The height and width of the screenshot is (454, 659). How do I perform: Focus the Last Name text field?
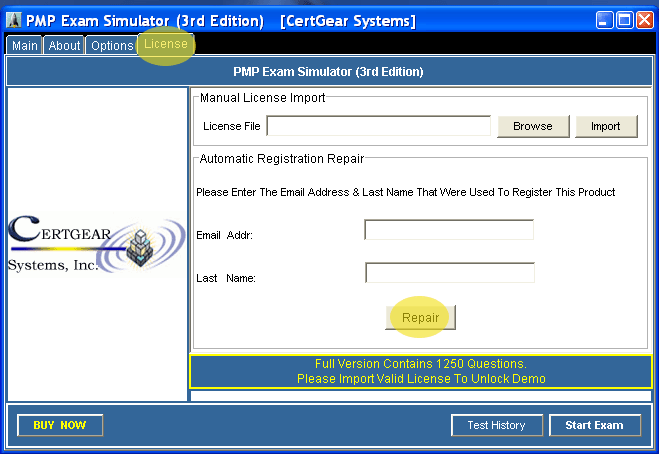(450, 272)
